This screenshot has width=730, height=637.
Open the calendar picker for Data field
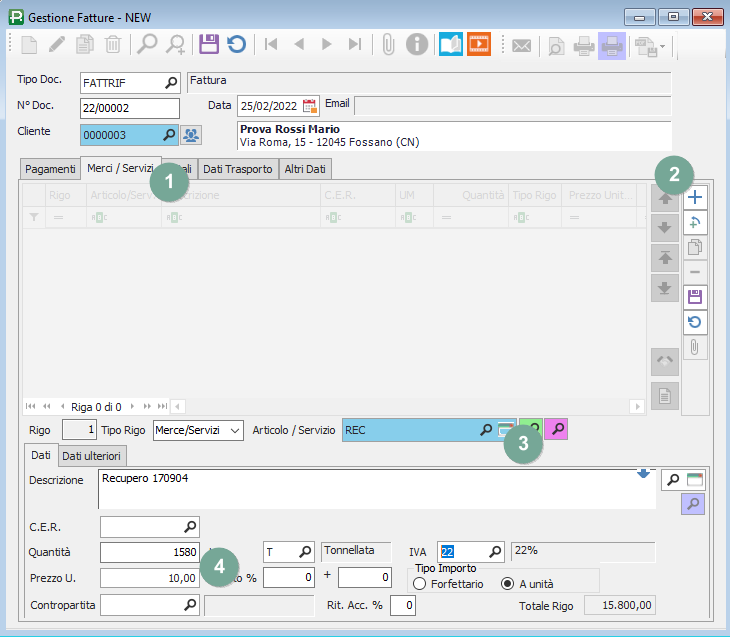(x=310, y=106)
